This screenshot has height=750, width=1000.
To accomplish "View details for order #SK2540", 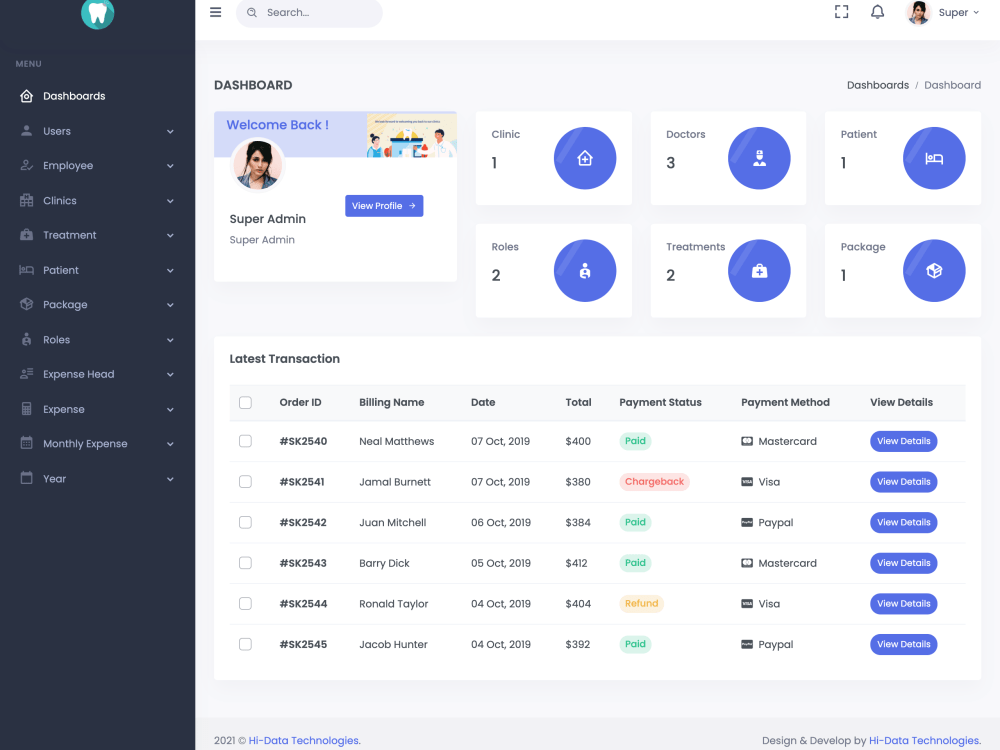I will coord(903,441).
